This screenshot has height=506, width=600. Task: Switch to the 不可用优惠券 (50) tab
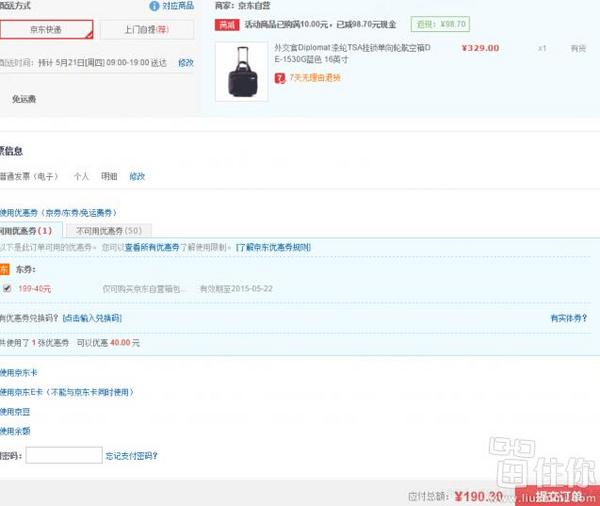tap(108, 231)
